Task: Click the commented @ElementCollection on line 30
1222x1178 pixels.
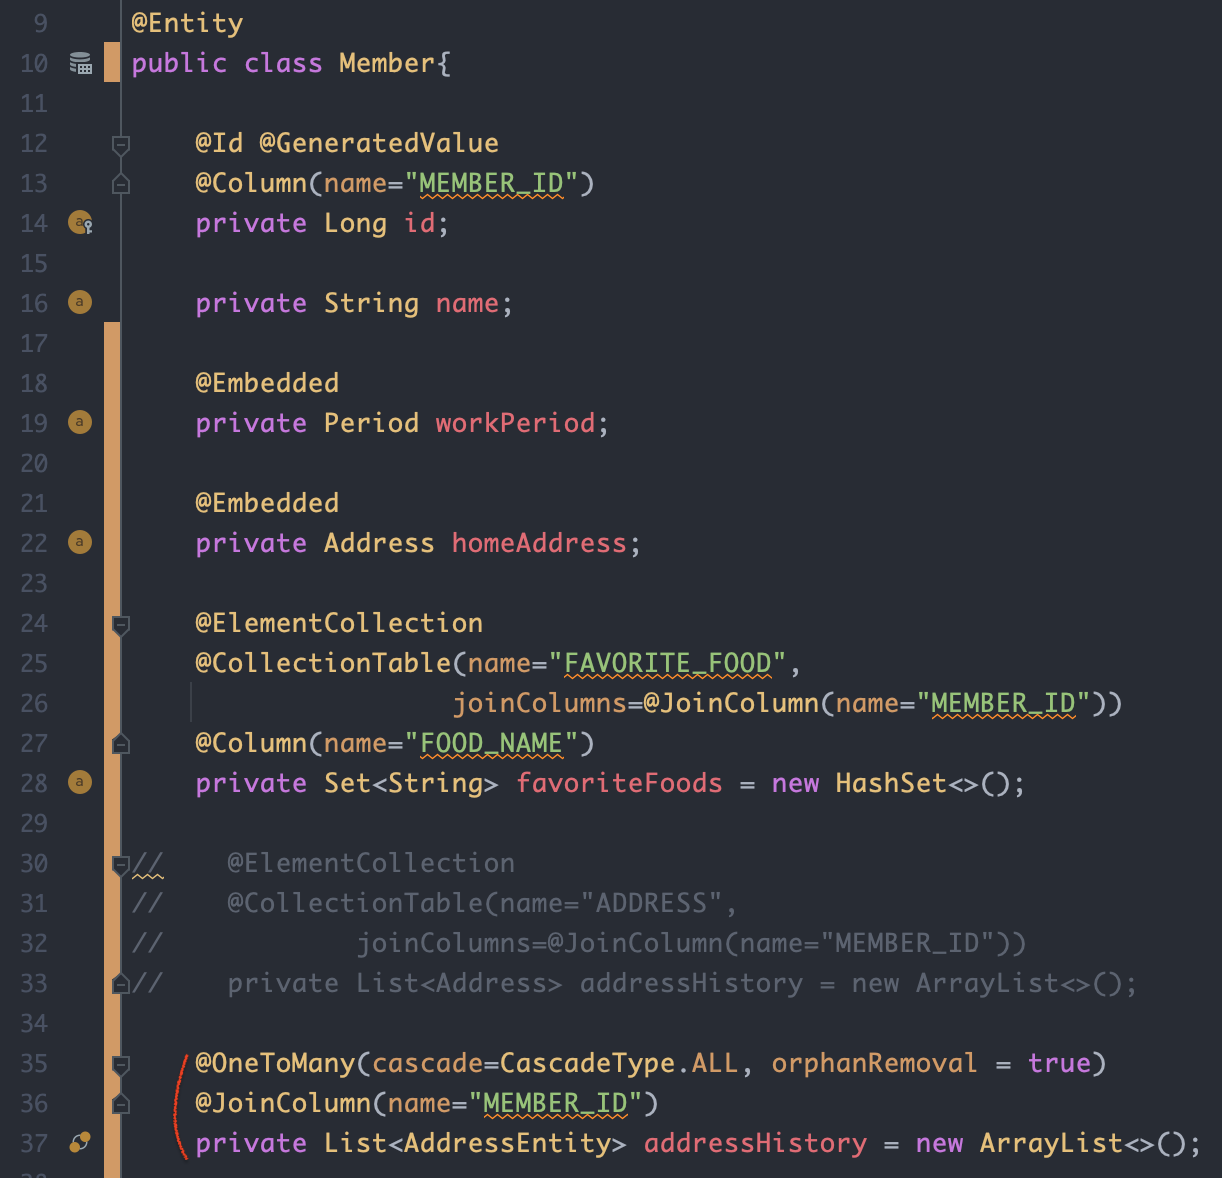Action: click(371, 863)
